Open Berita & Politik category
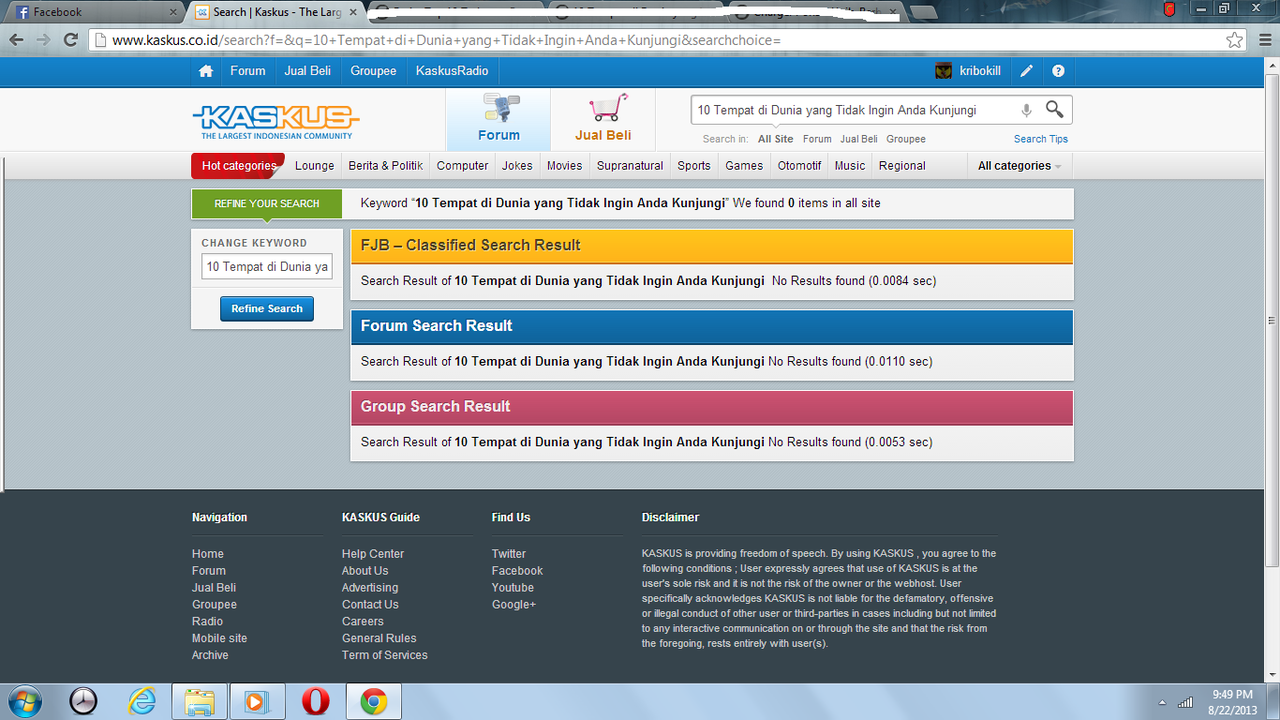1280x720 pixels. click(386, 166)
